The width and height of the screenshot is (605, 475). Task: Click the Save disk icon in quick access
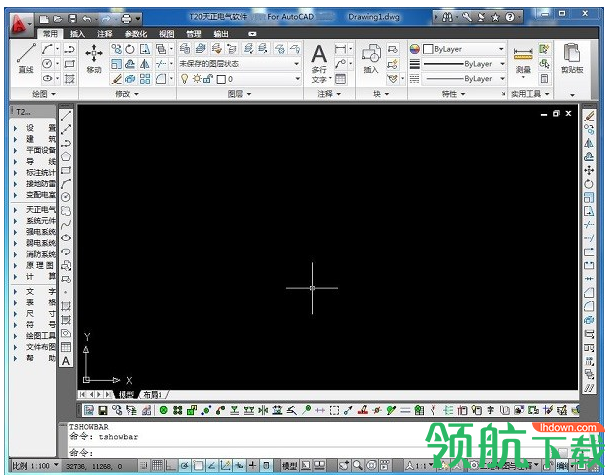[x=72, y=18]
